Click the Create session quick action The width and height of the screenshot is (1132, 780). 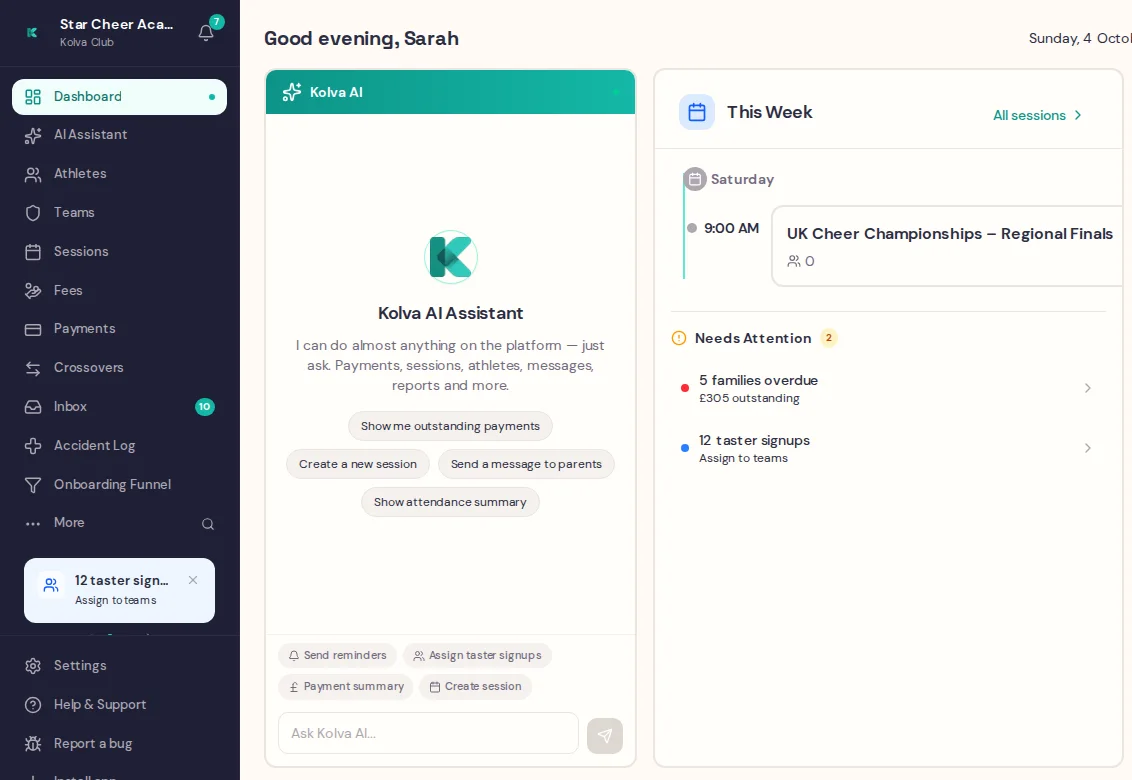[475, 687]
